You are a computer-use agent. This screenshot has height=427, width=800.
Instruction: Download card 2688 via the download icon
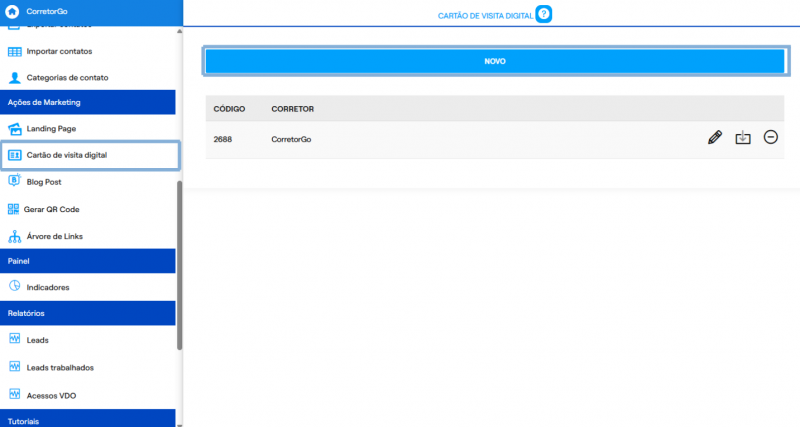tap(743, 137)
